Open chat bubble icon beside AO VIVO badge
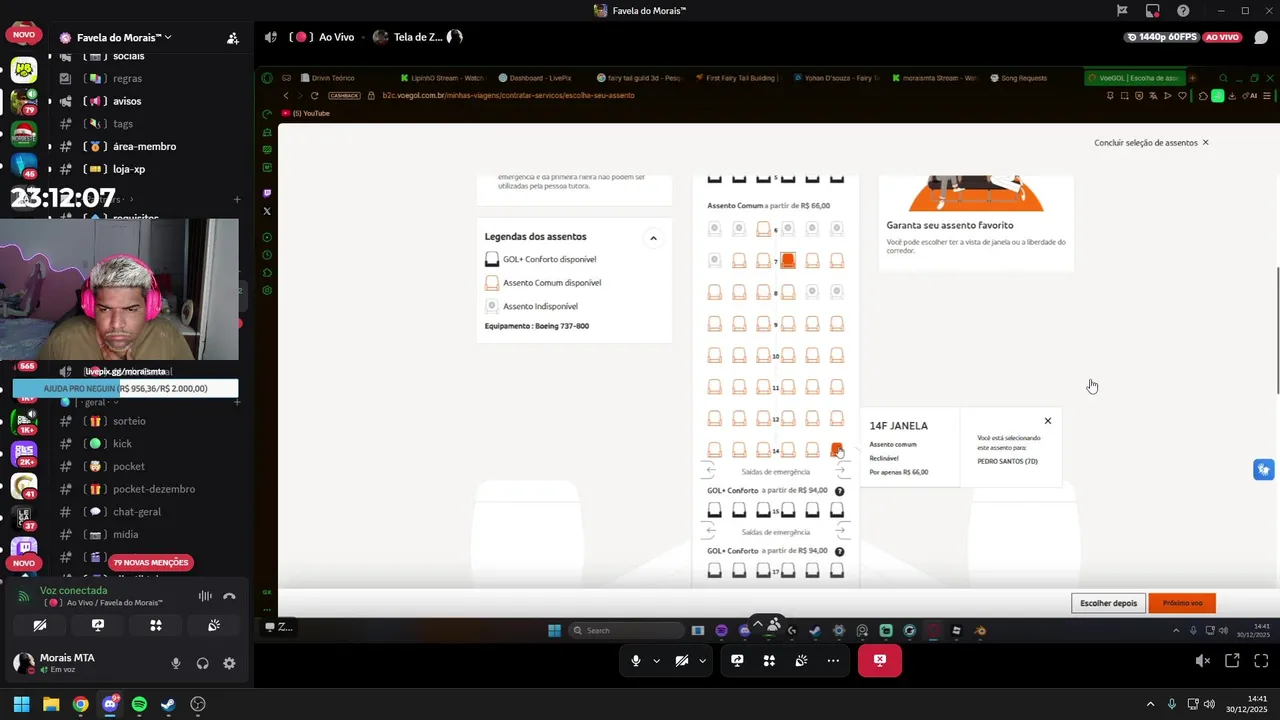The width and height of the screenshot is (1280, 720). pos(1261,37)
